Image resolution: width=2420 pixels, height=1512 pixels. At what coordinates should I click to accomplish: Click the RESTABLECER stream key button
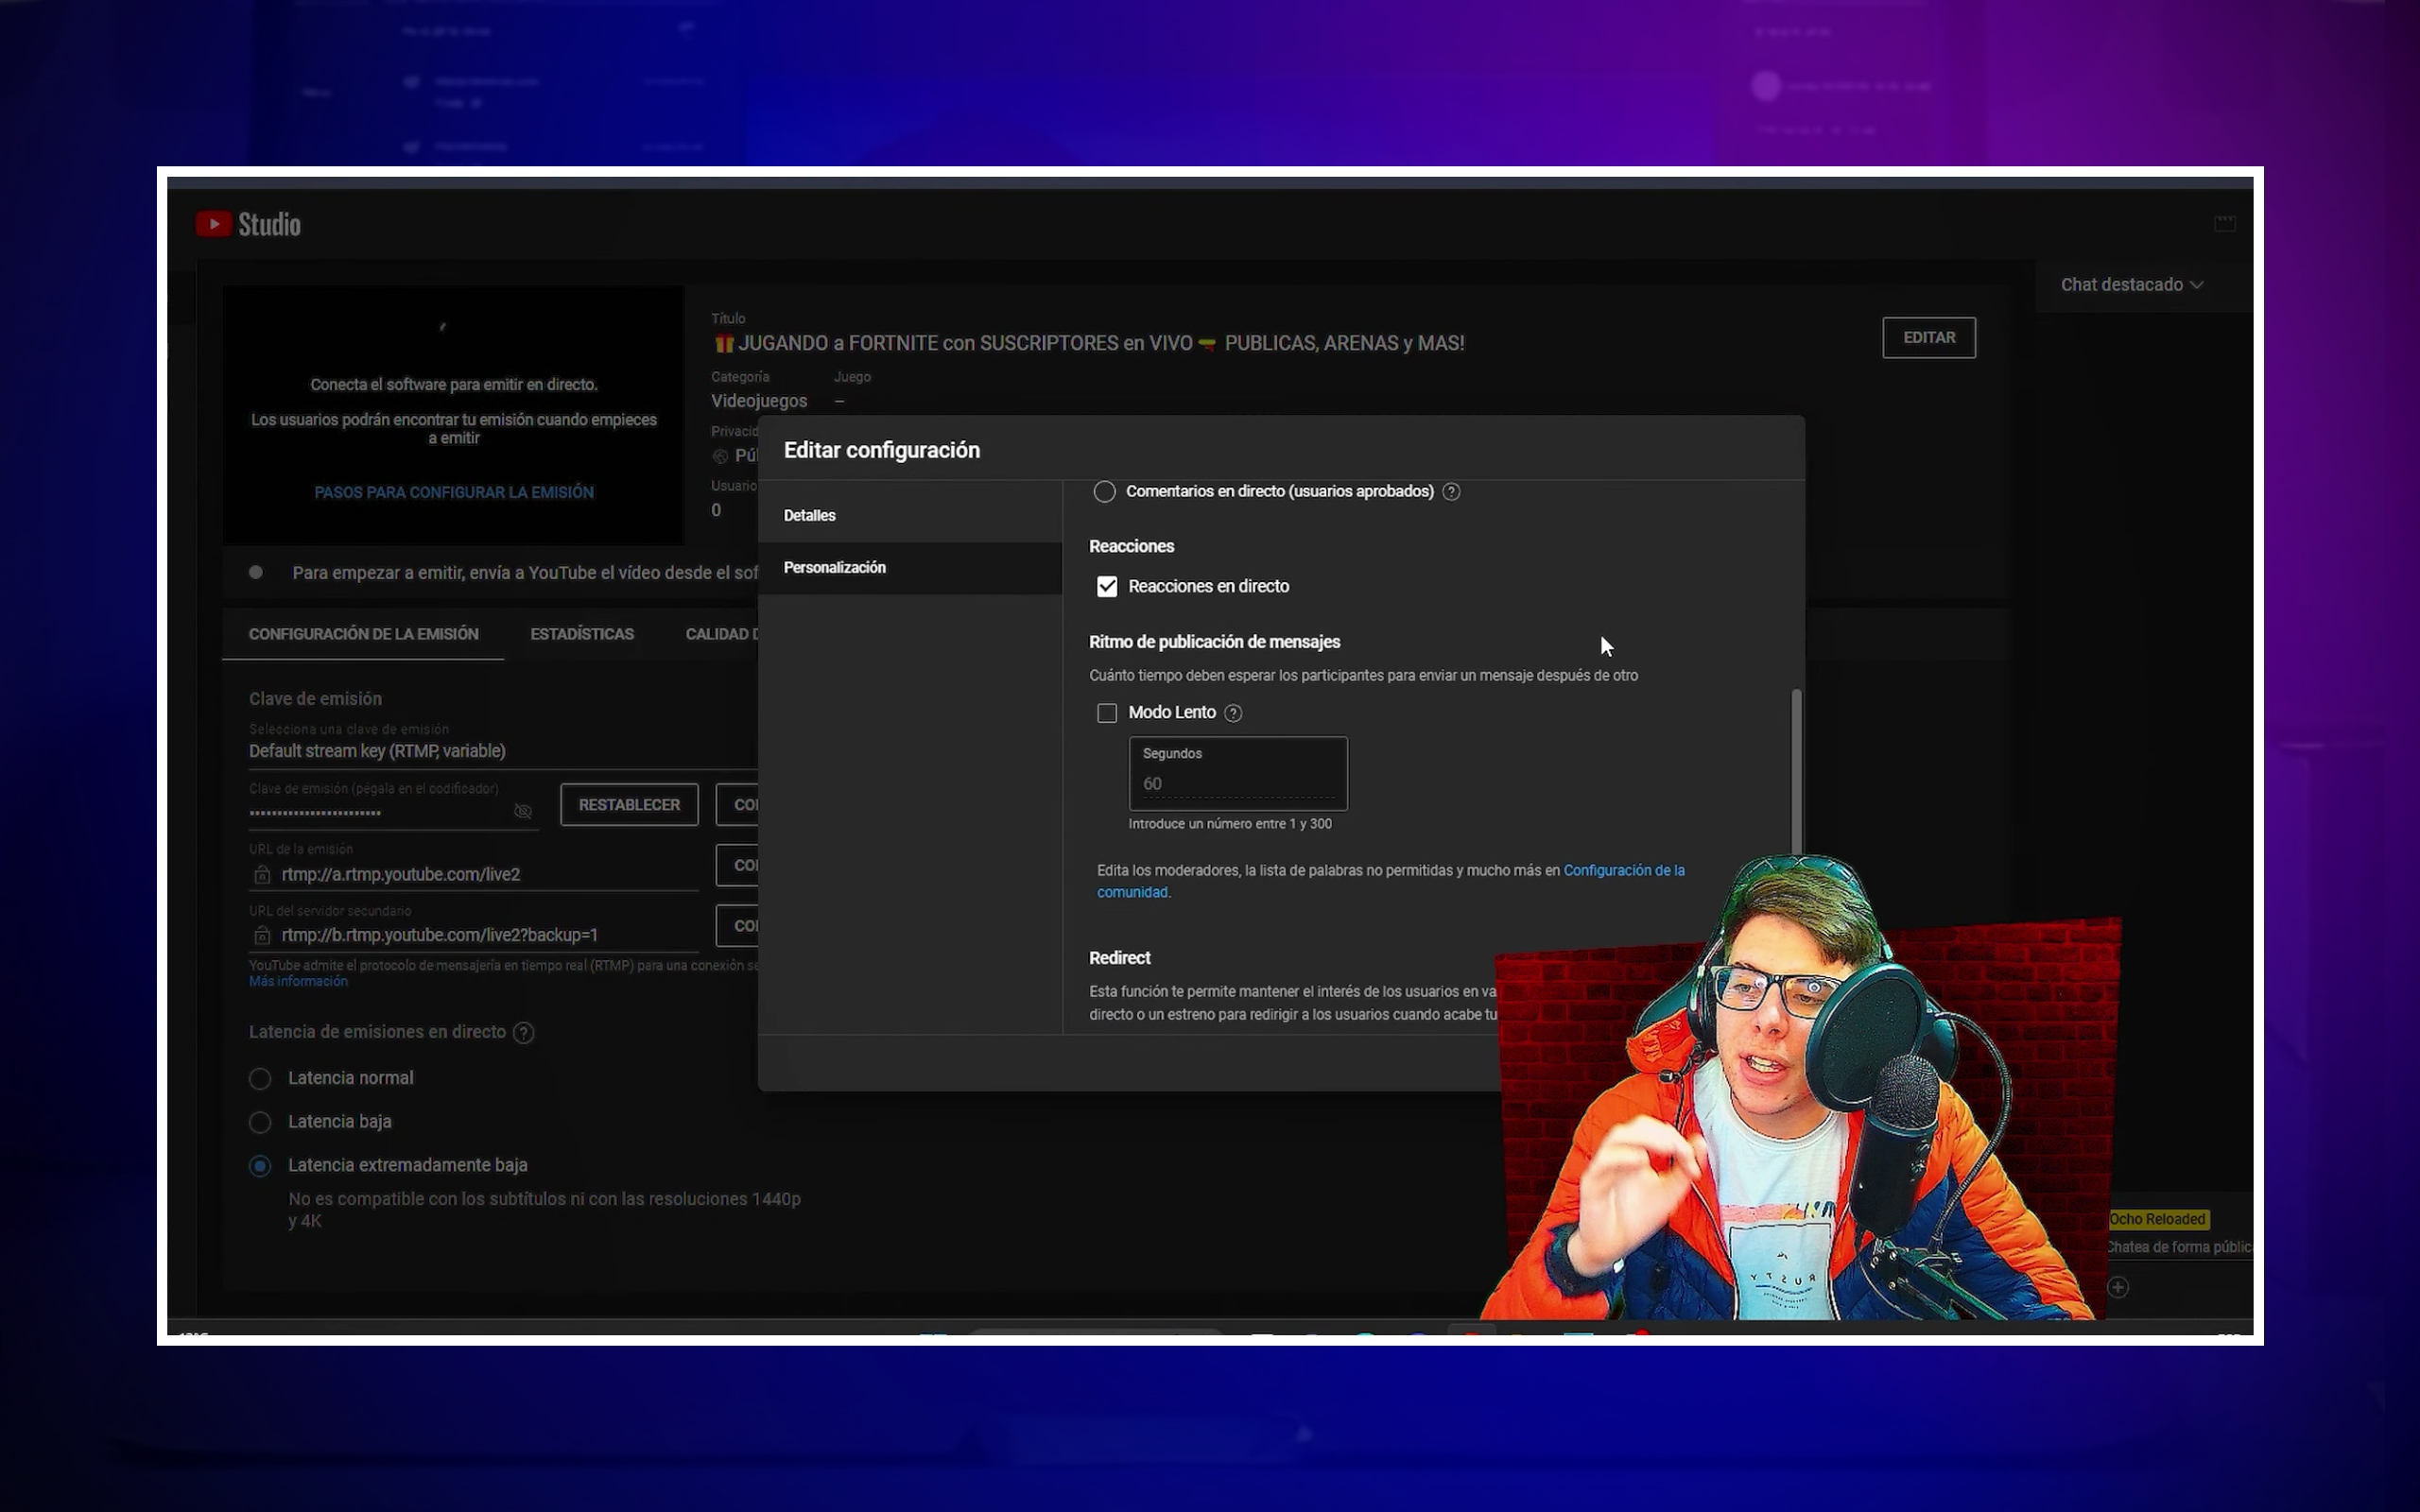pos(629,805)
